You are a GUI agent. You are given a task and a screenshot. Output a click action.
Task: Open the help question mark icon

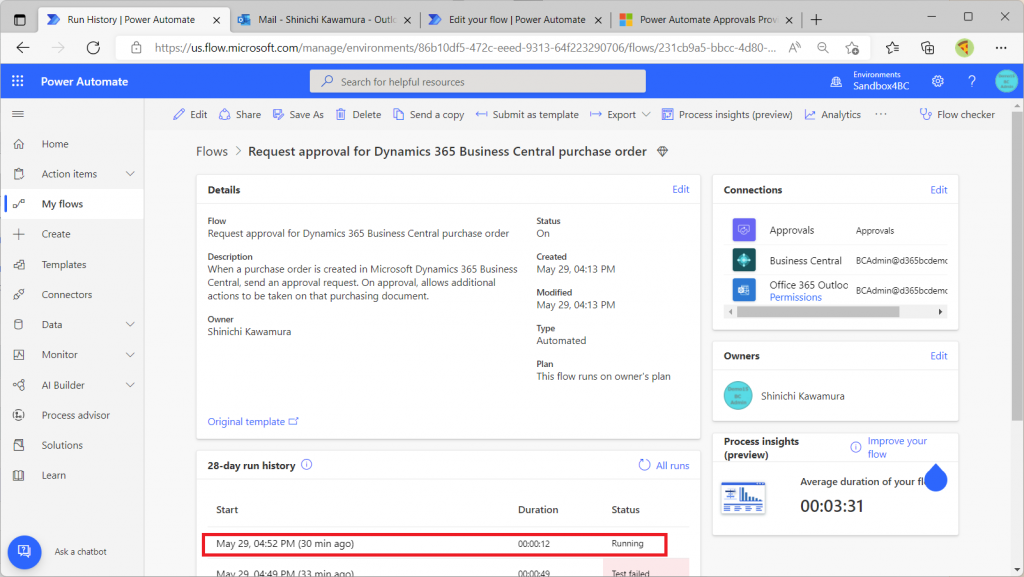click(x=972, y=81)
